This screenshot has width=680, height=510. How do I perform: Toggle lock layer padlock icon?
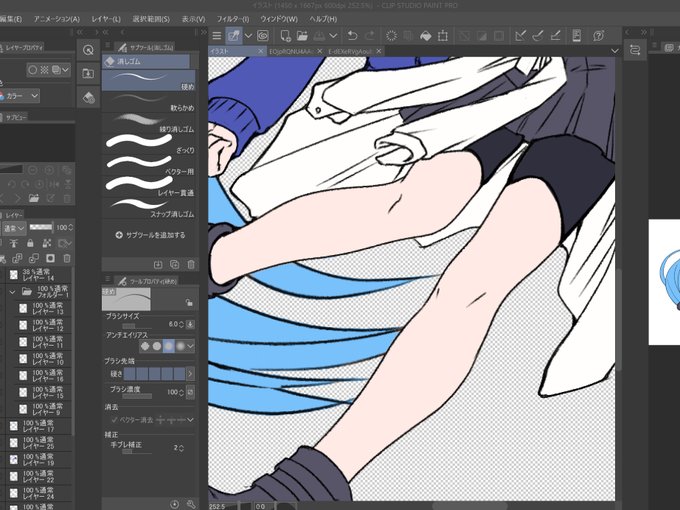pos(30,243)
